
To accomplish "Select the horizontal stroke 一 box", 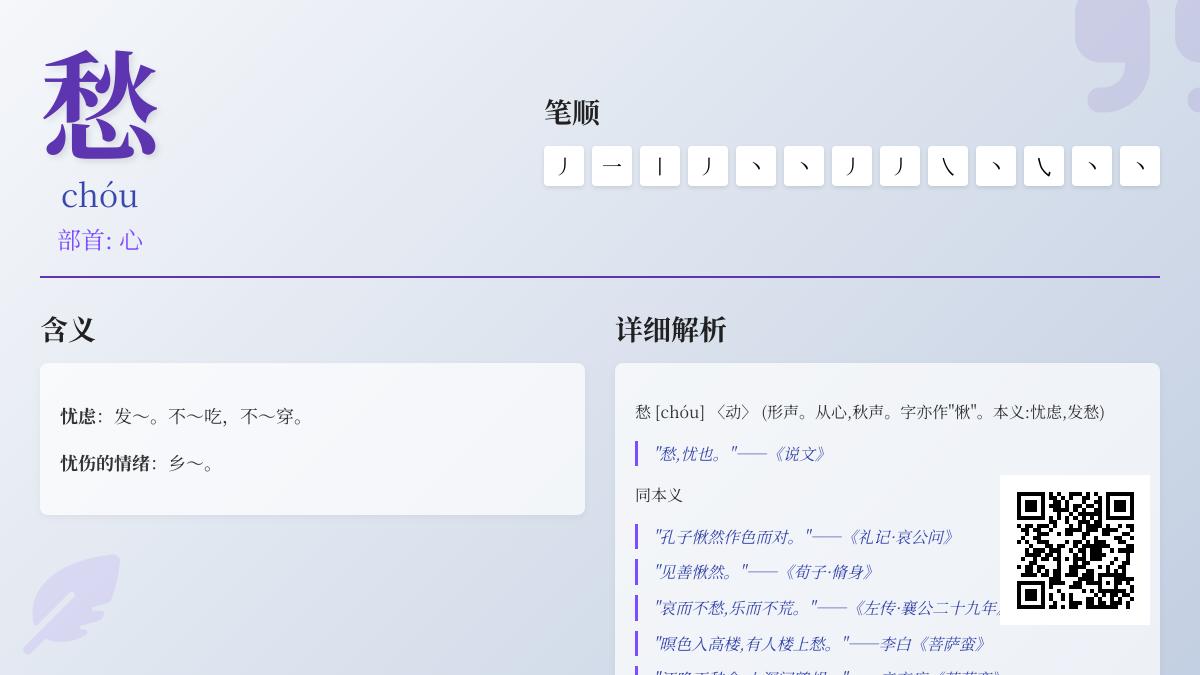I will coord(612,166).
